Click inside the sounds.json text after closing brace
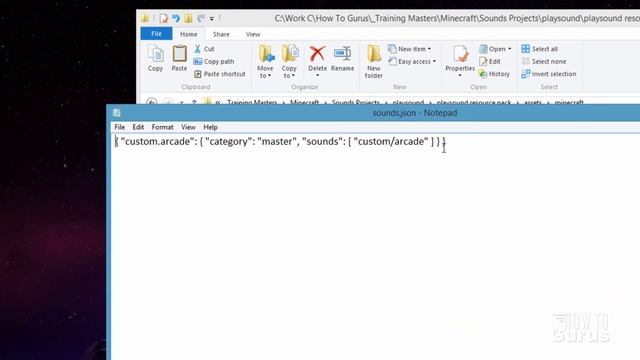The height and width of the screenshot is (360, 640). point(447,142)
